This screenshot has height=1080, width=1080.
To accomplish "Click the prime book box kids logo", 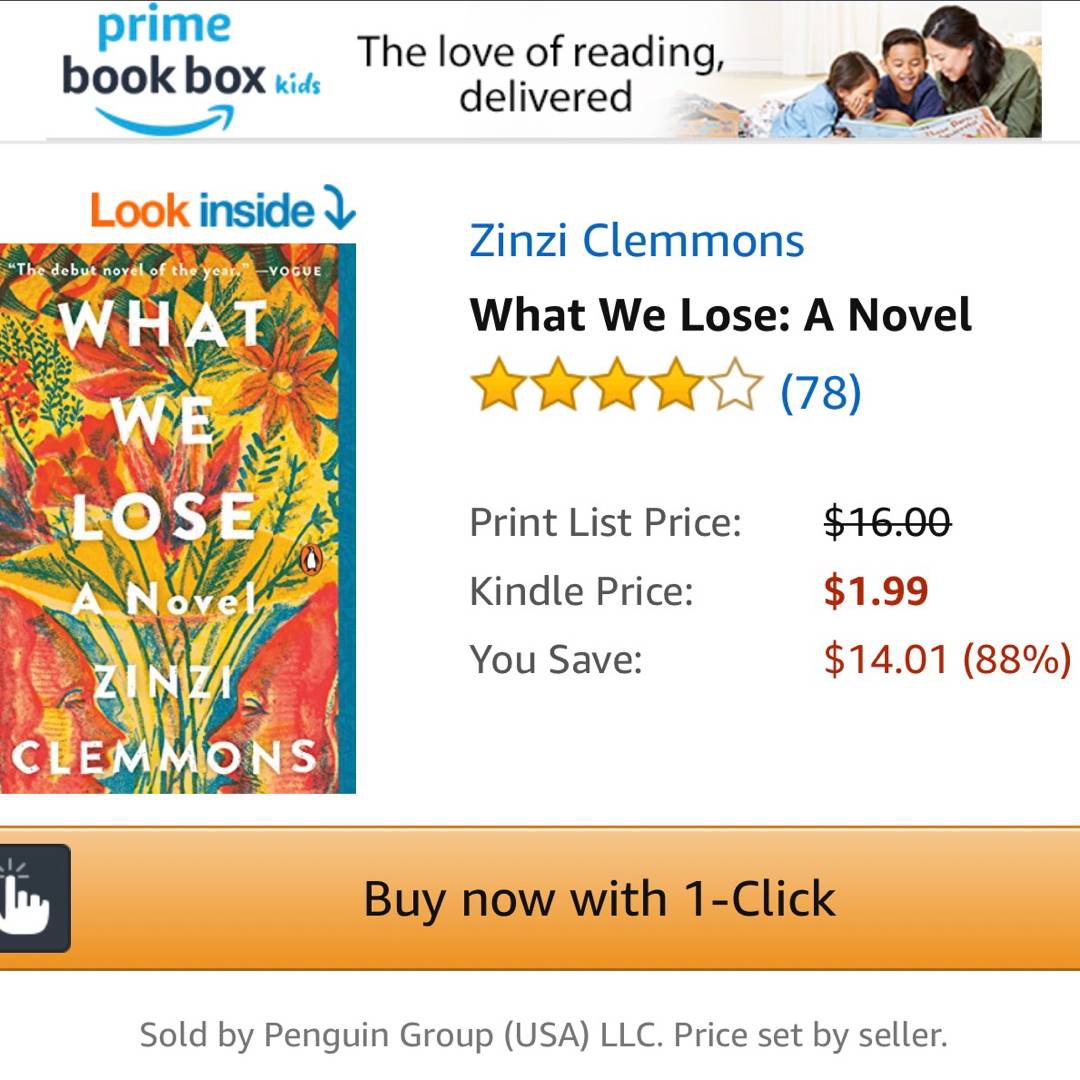I will click(190, 68).
